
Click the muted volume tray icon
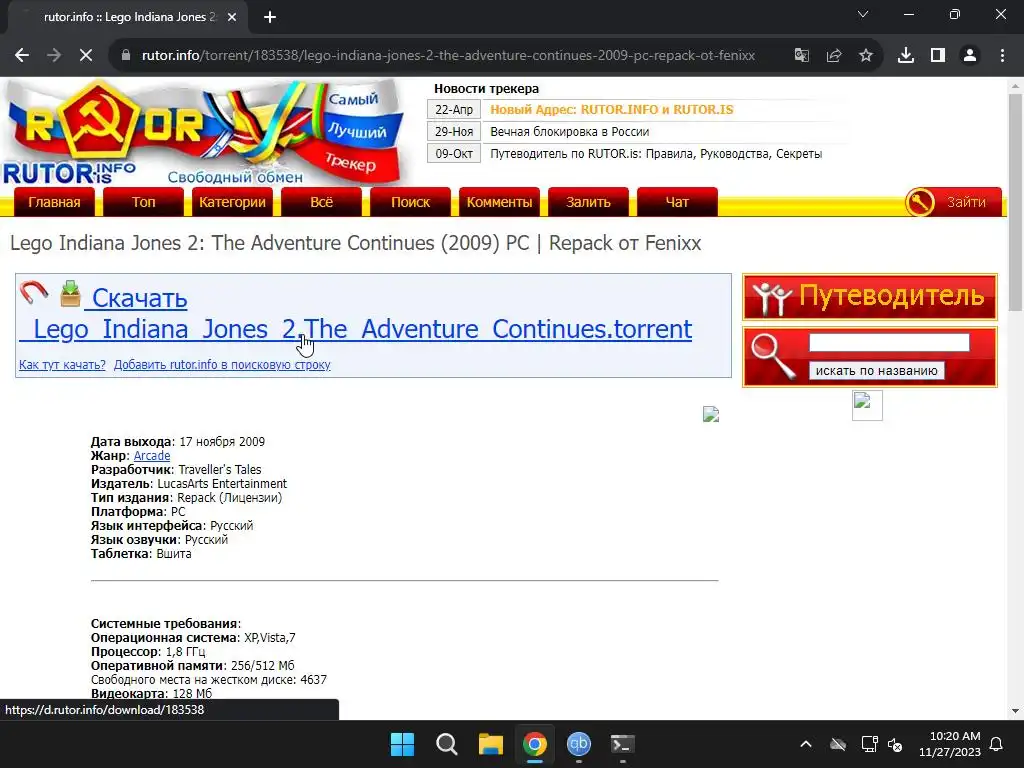895,744
